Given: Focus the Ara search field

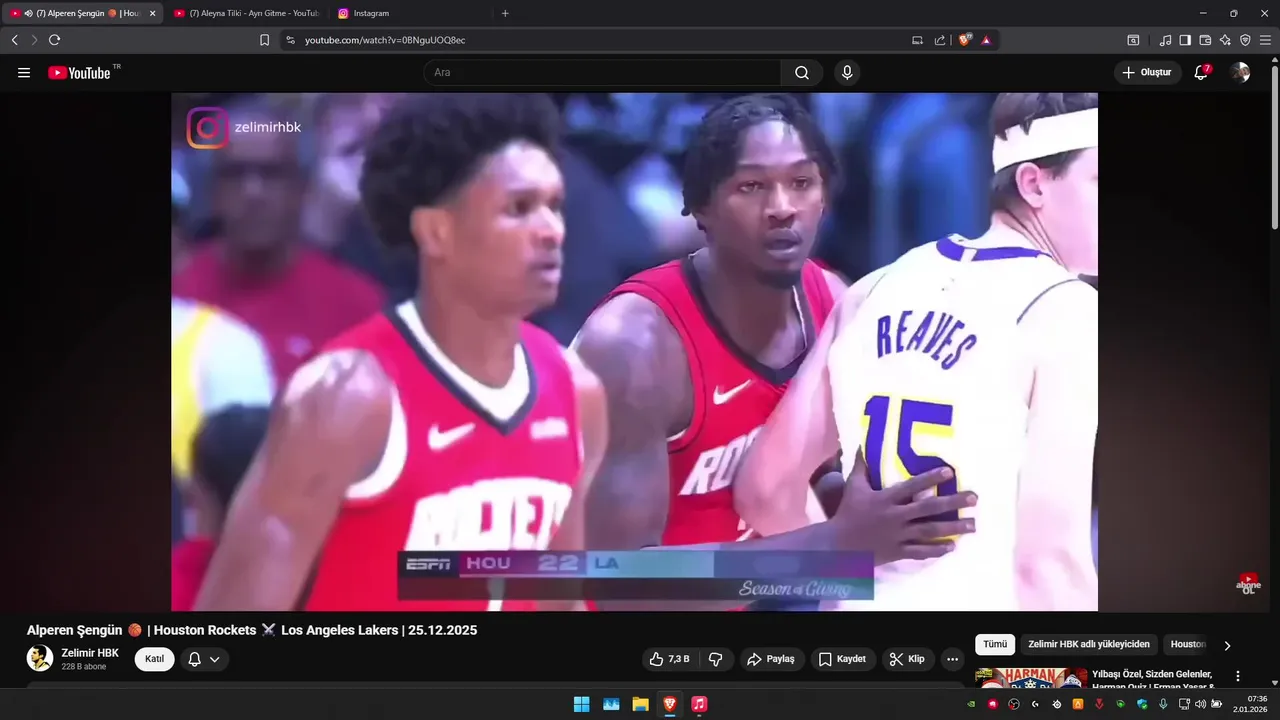Looking at the screenshot, I should 602,73.
